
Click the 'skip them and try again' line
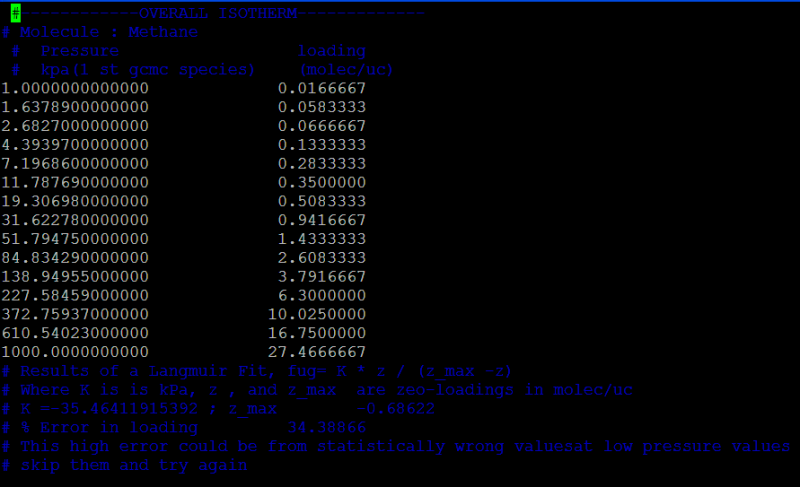(124, 466)
